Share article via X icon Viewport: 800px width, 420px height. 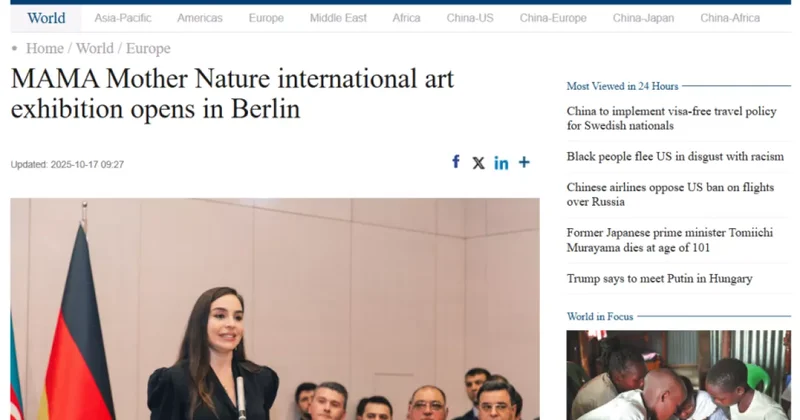(478, 163)
